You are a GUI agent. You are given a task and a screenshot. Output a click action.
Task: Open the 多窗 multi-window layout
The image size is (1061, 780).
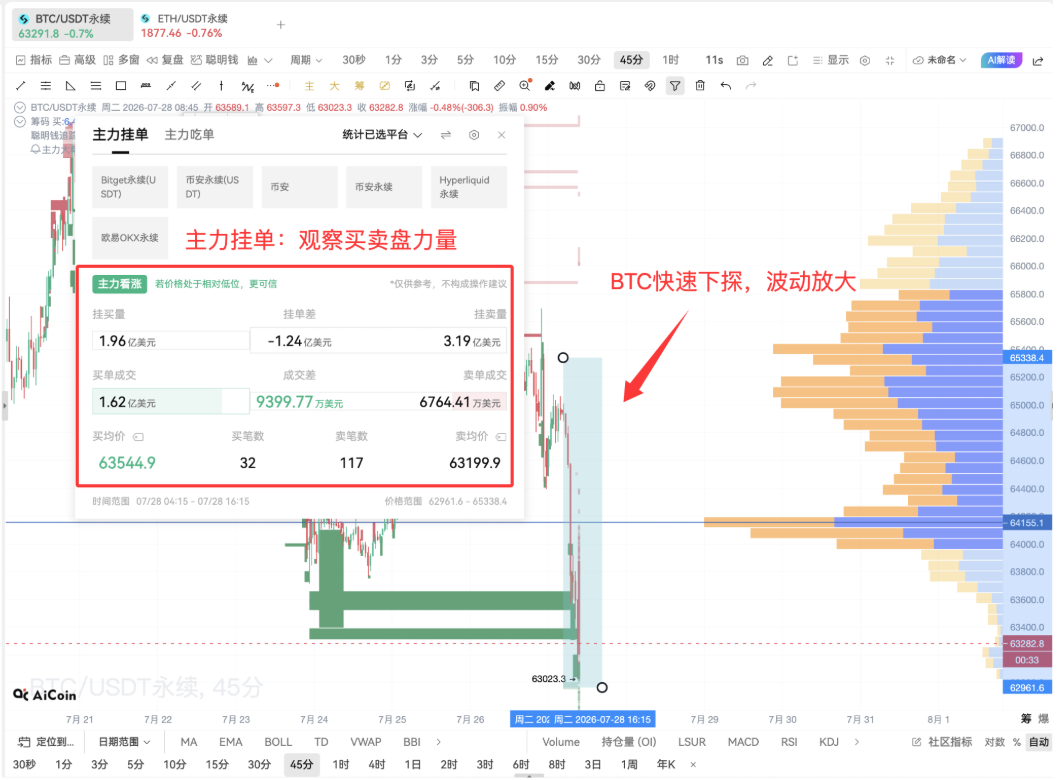pos(121,60)
